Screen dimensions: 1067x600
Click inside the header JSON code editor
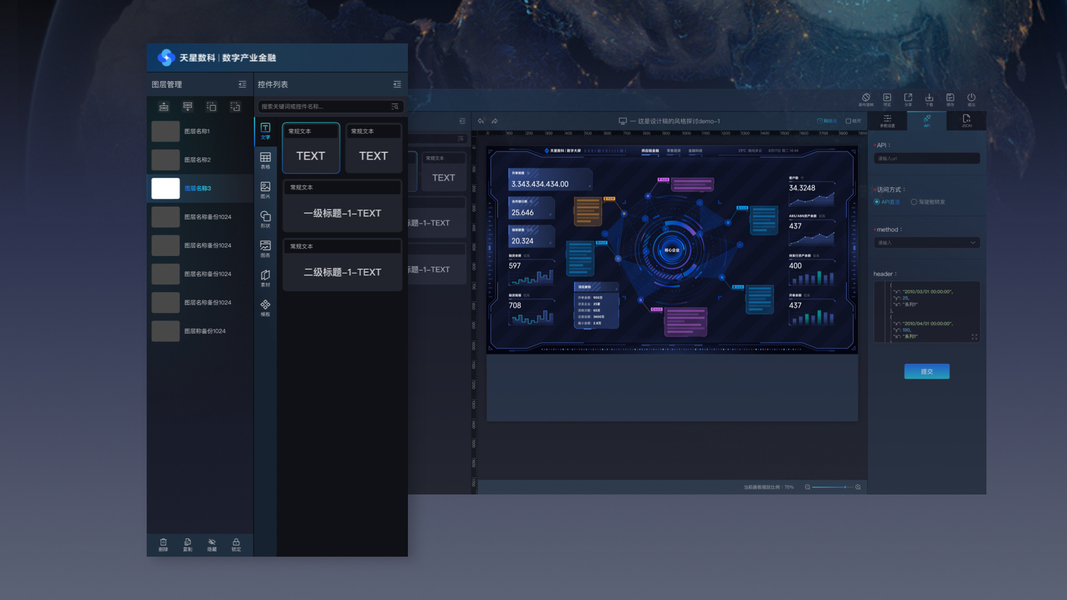tap(927, 312)
